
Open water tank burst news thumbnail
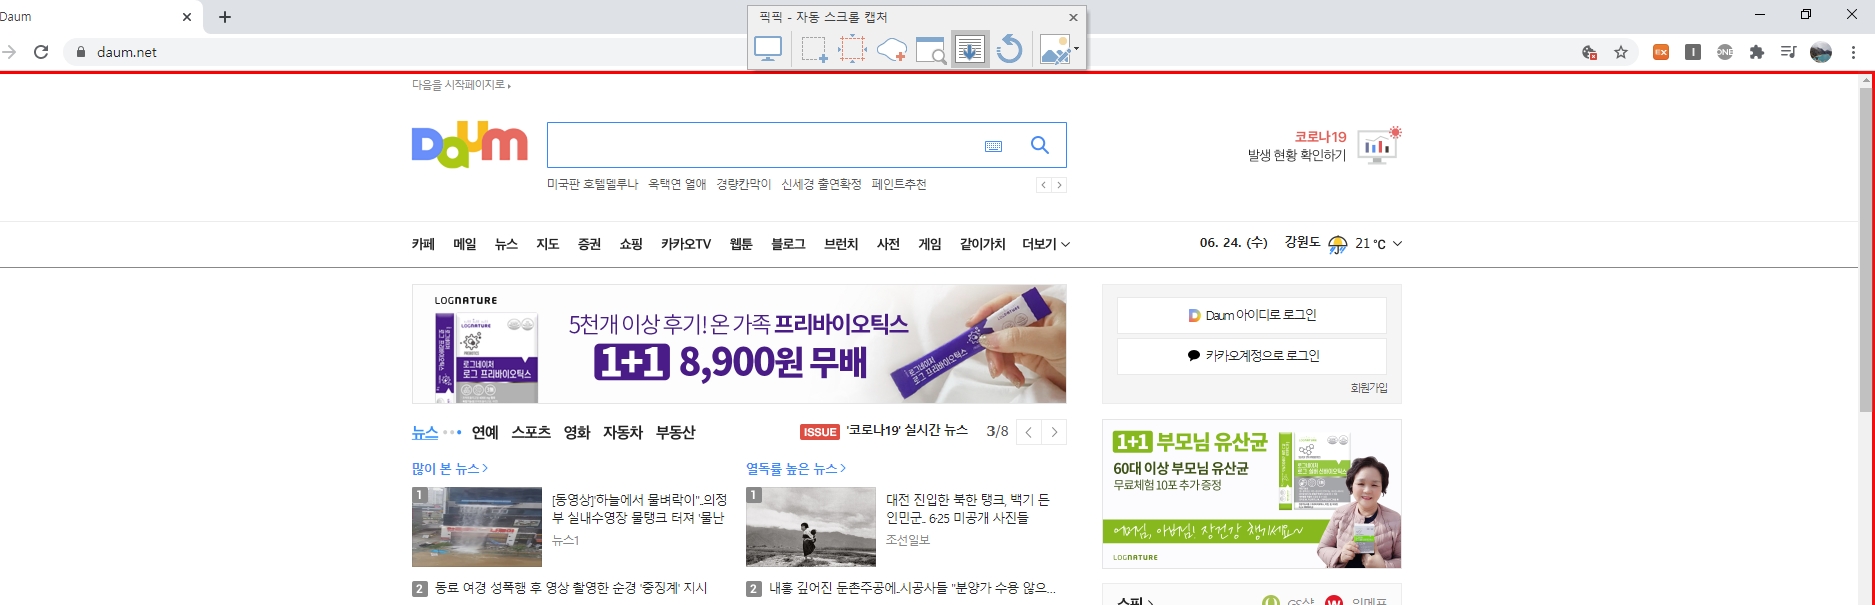tap(477, 527)
